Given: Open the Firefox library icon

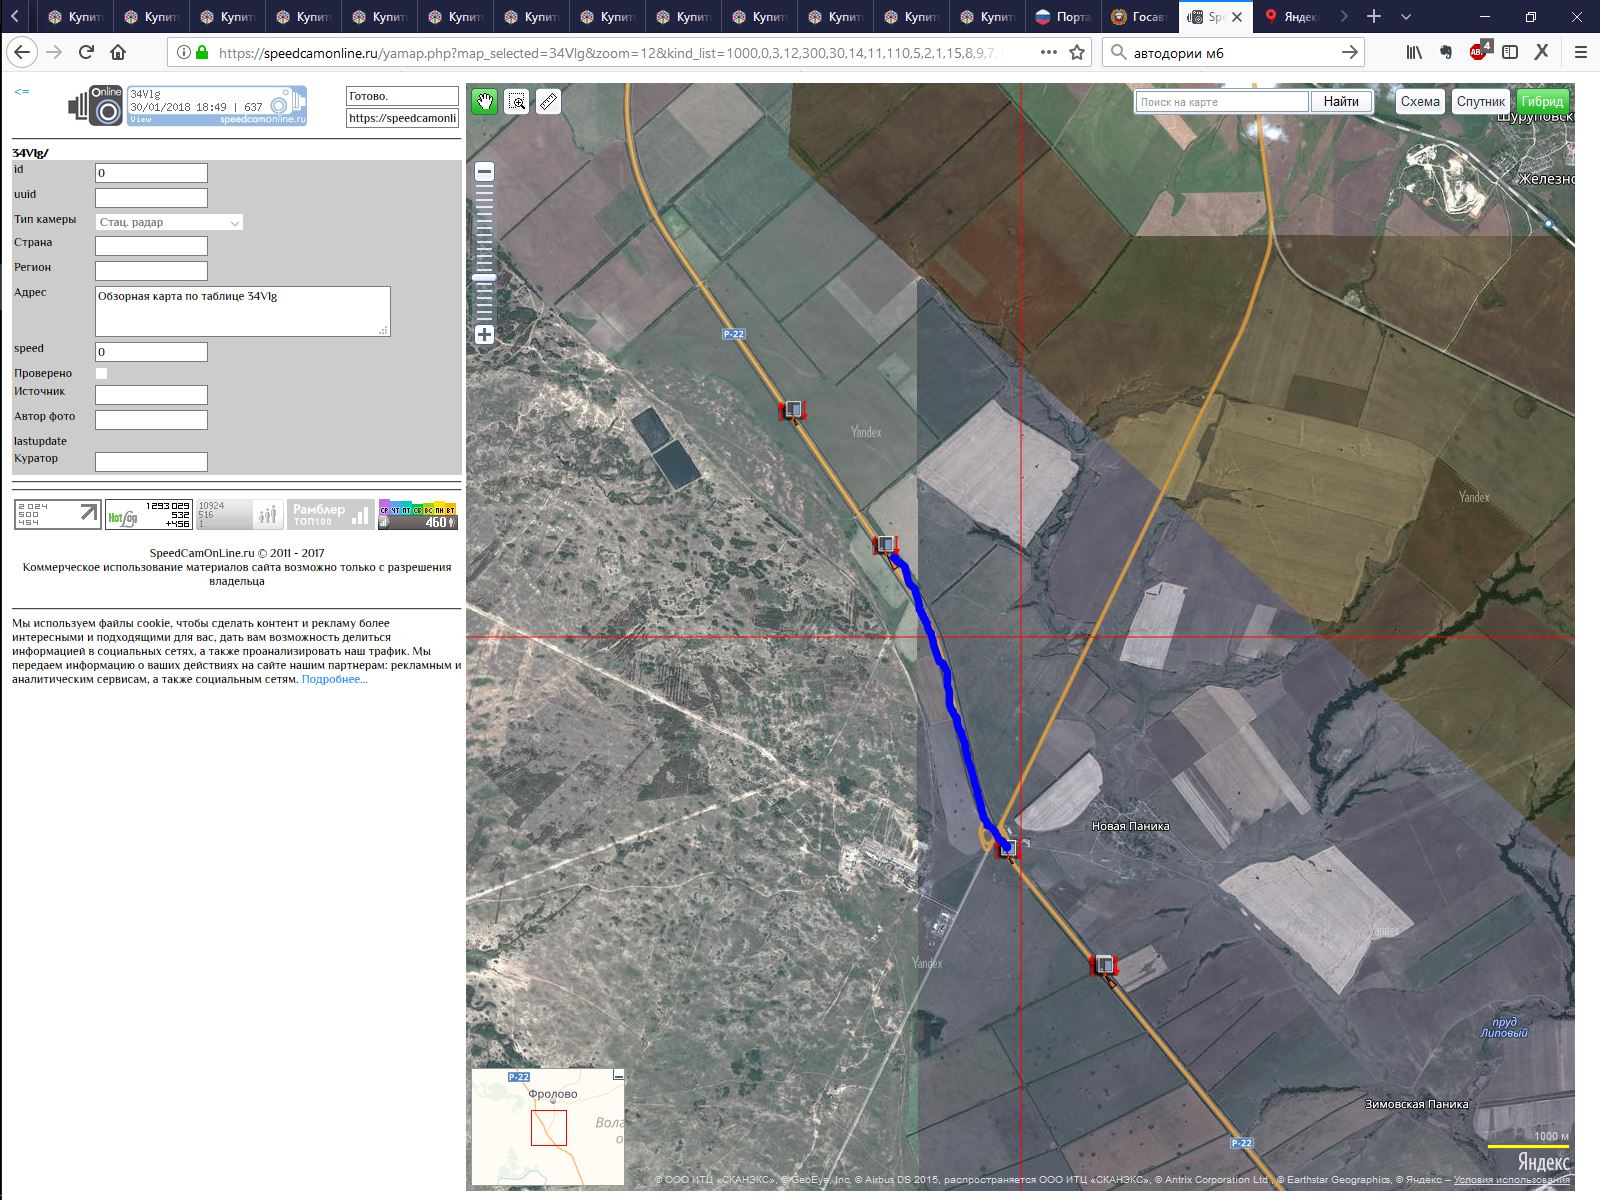Looking at the screenshot, I should (1413, 52).
